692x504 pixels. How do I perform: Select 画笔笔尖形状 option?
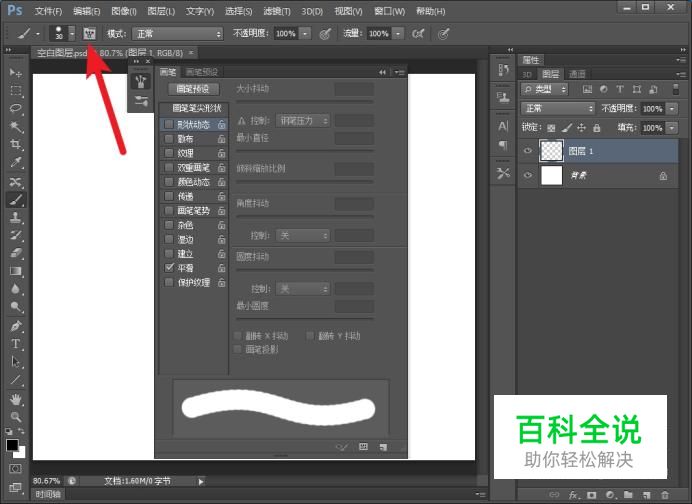197,108
